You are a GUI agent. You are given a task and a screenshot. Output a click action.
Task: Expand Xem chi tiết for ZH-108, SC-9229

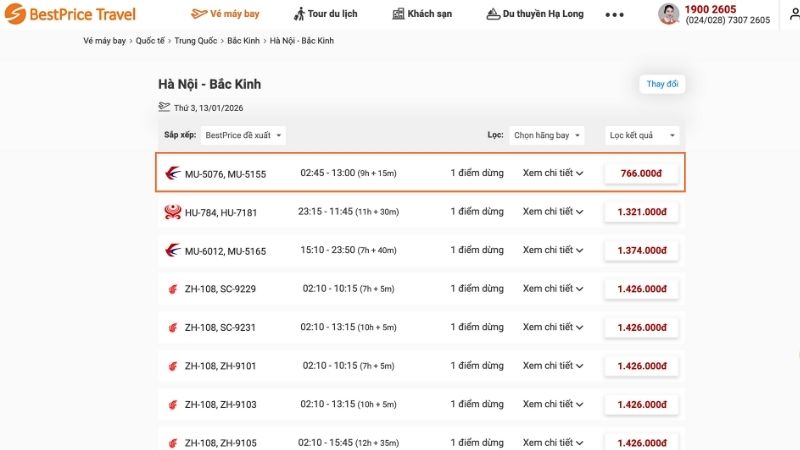click(x=553, y=288)
